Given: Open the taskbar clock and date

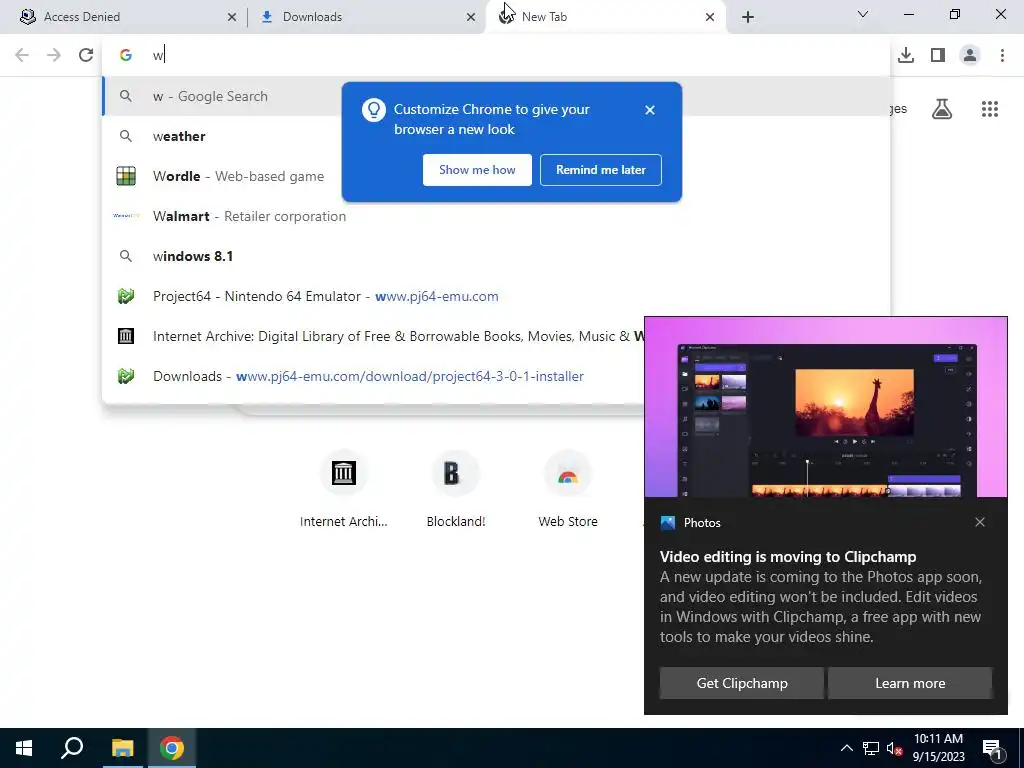Looking at the screenshot, I should point(938,748).
